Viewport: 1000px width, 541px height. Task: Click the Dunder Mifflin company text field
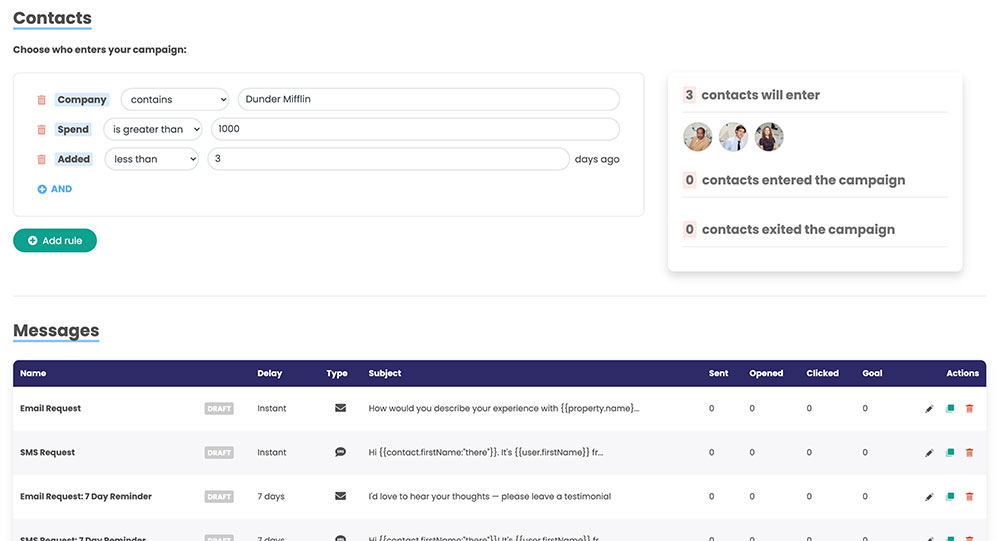coord(429,99)
